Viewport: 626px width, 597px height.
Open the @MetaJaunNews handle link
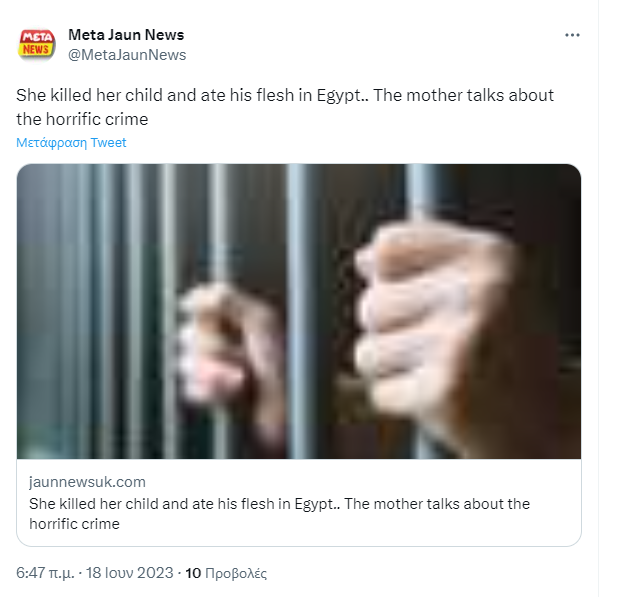[127, 55]
